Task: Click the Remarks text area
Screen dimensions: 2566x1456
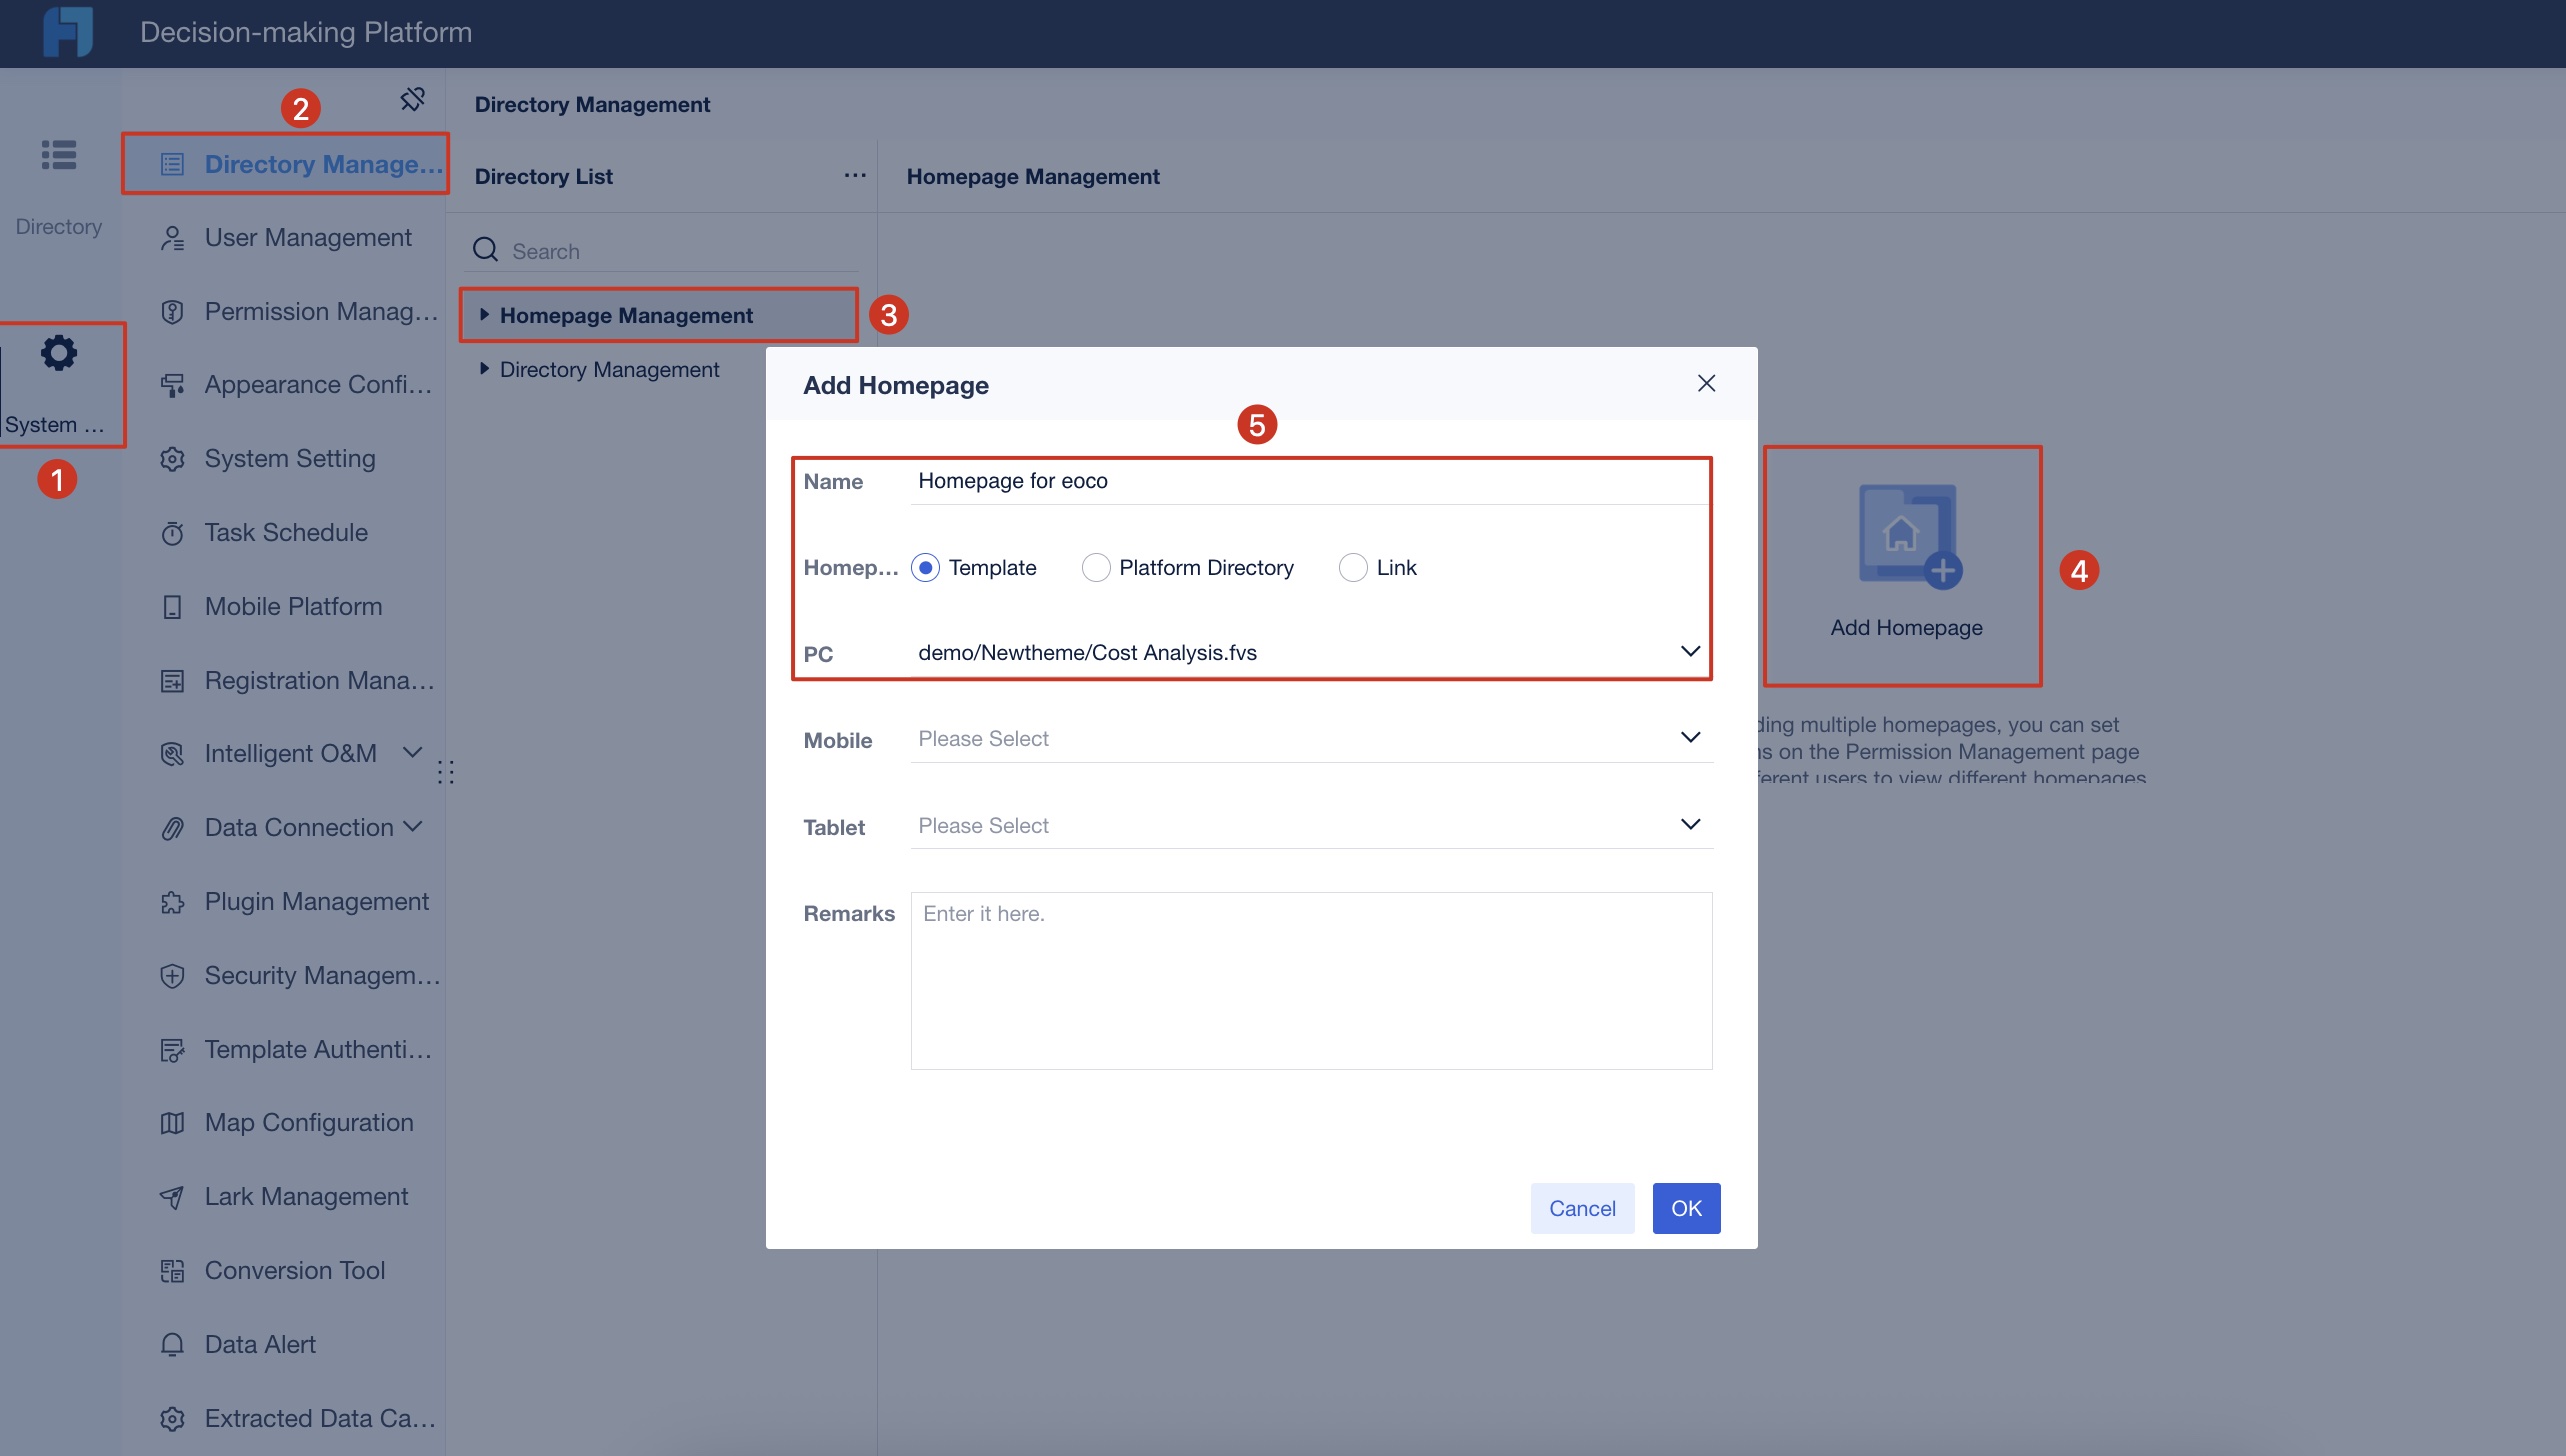Action: (x=1311, y=981)
